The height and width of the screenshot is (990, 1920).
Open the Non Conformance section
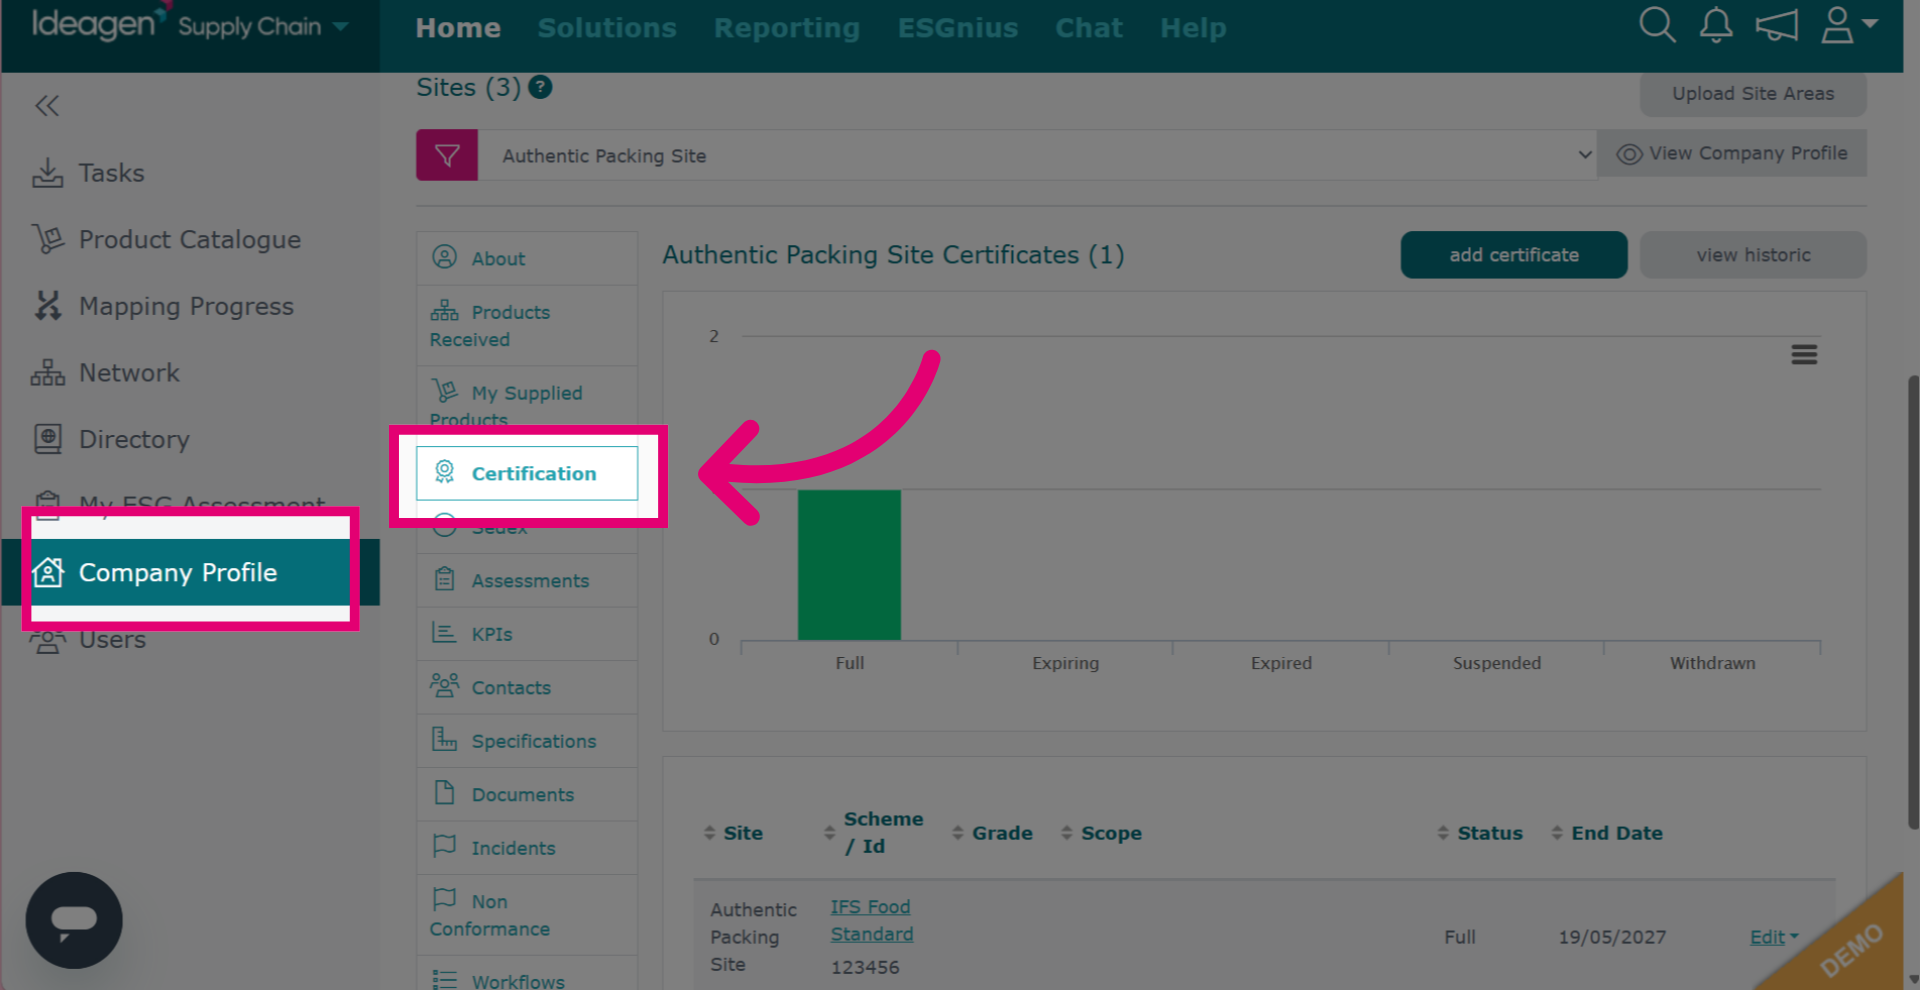pyautogui.click(x=527, y=915)
